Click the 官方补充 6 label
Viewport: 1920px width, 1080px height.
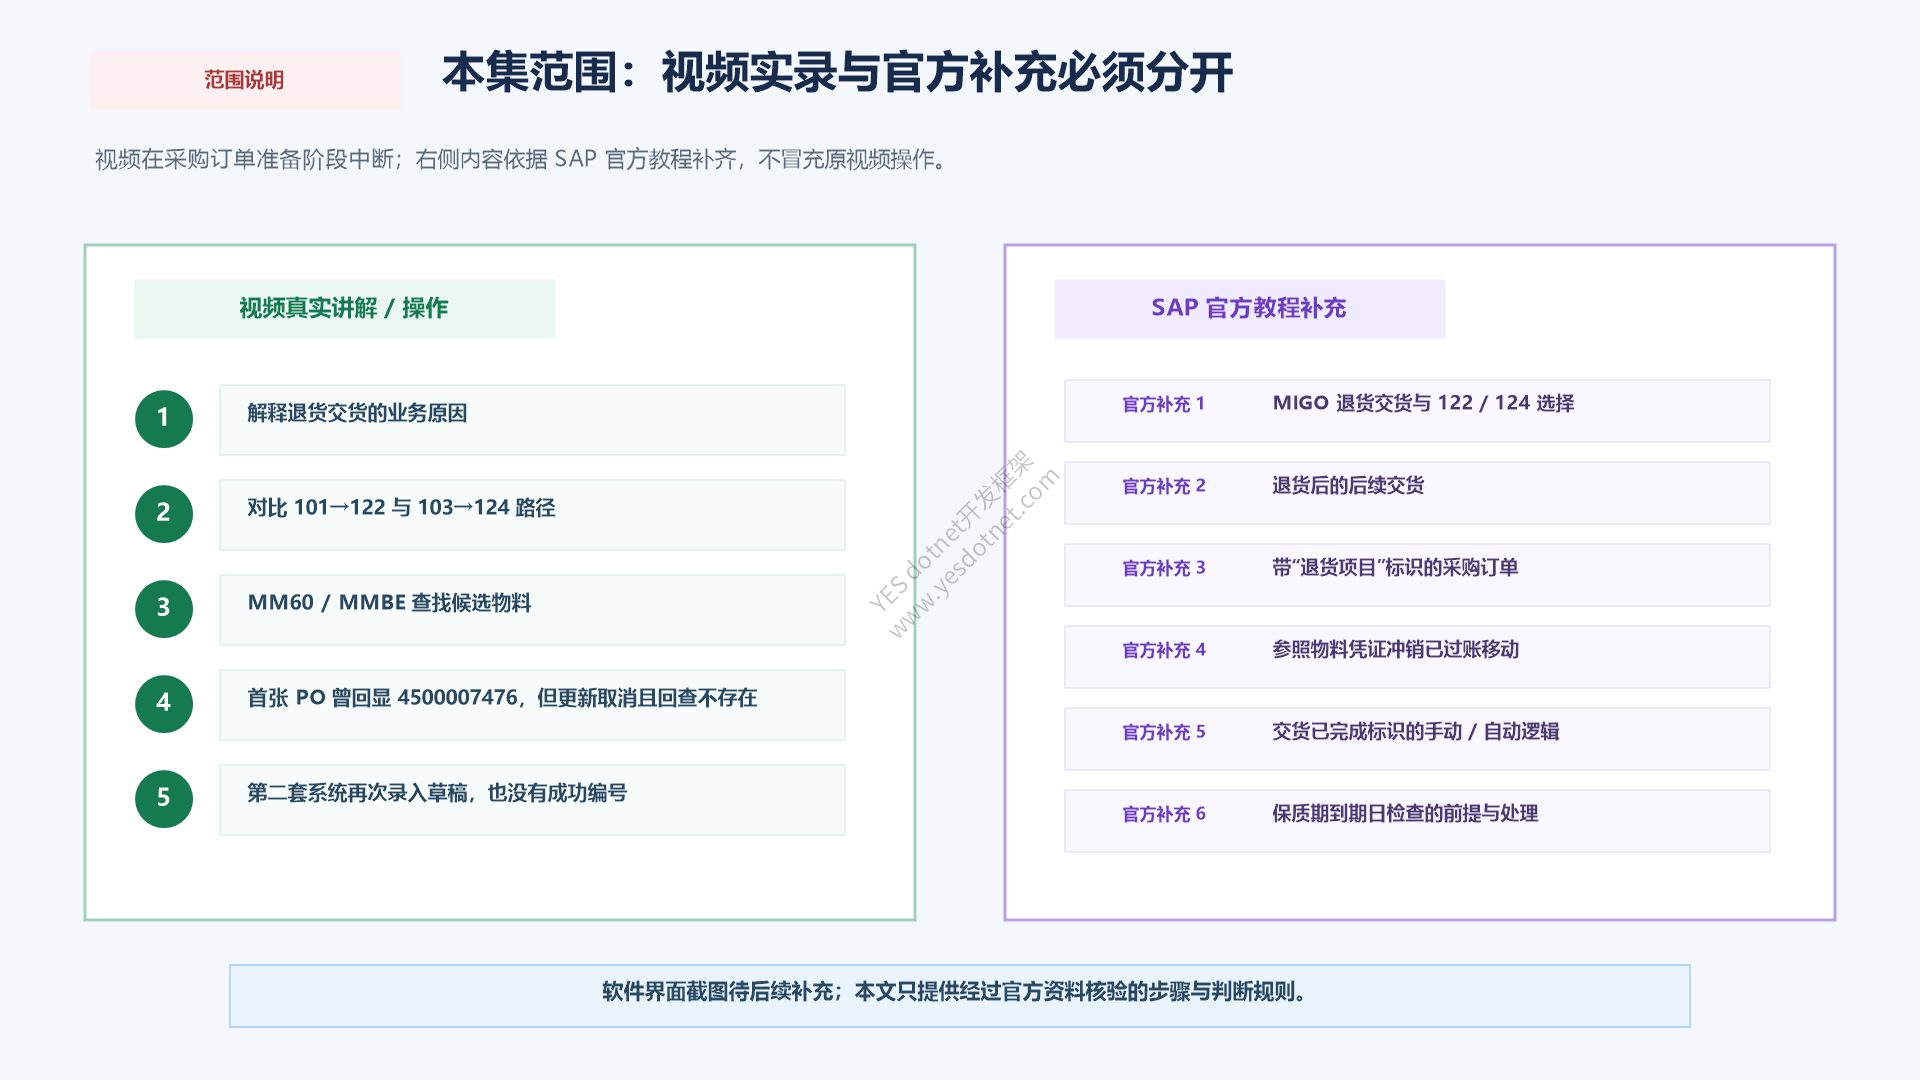1164,814
